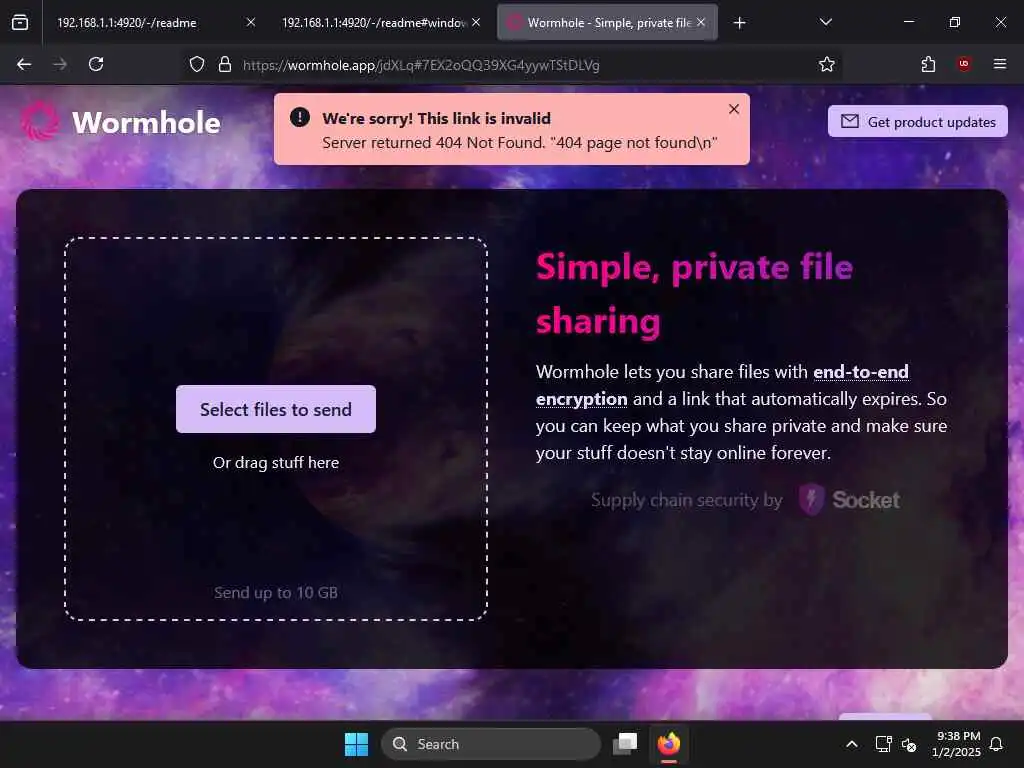This screenshot has height=768, width=1024.
Task: Click Select files to send button
Action: pyautogui.click(x=276, y=409)
